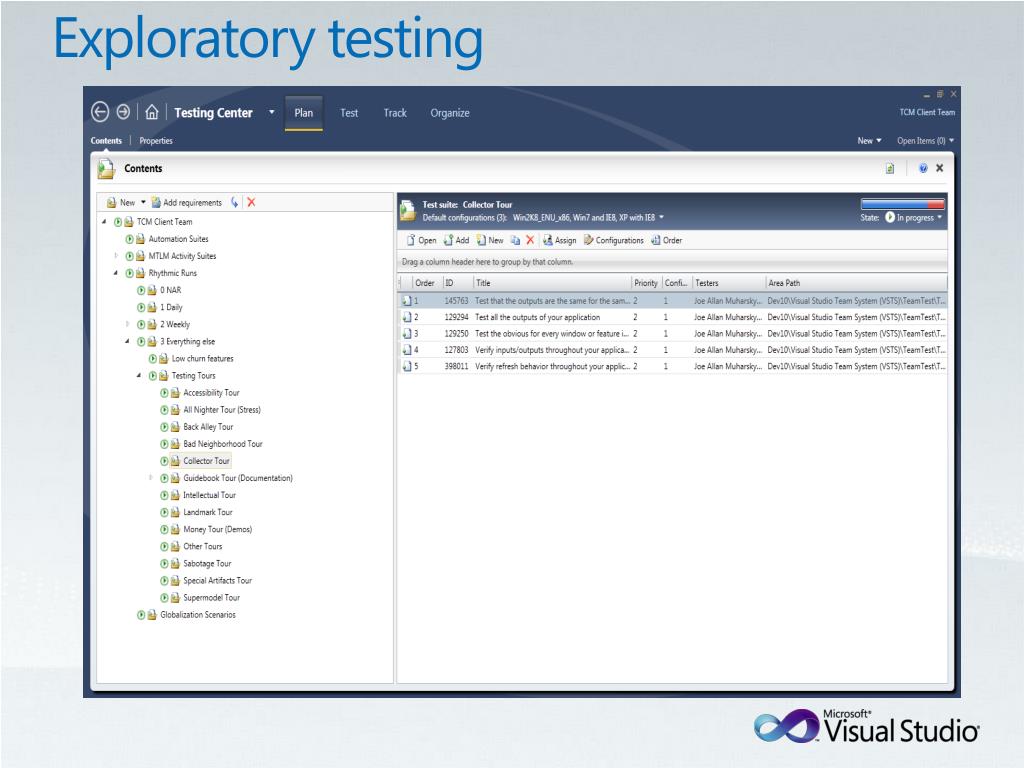1024x768 pixels.
Task: Click status icon next to Other Tours
Action: pos(165,546)
